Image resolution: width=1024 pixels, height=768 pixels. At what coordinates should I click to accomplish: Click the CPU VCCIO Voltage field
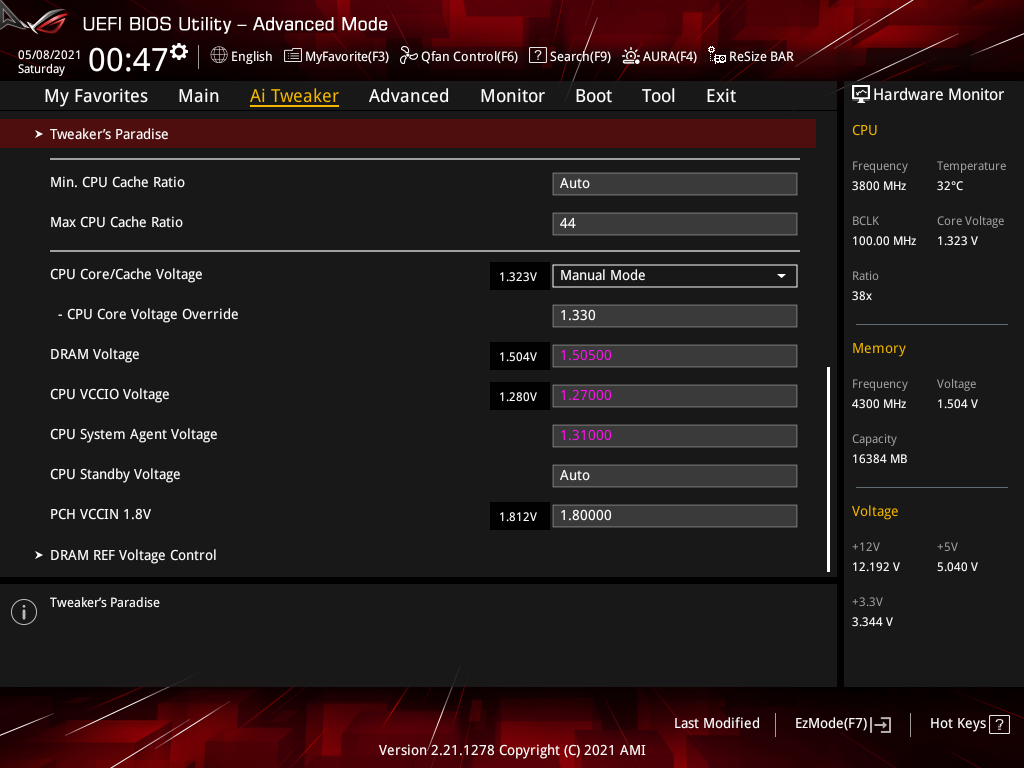point(675,395)
